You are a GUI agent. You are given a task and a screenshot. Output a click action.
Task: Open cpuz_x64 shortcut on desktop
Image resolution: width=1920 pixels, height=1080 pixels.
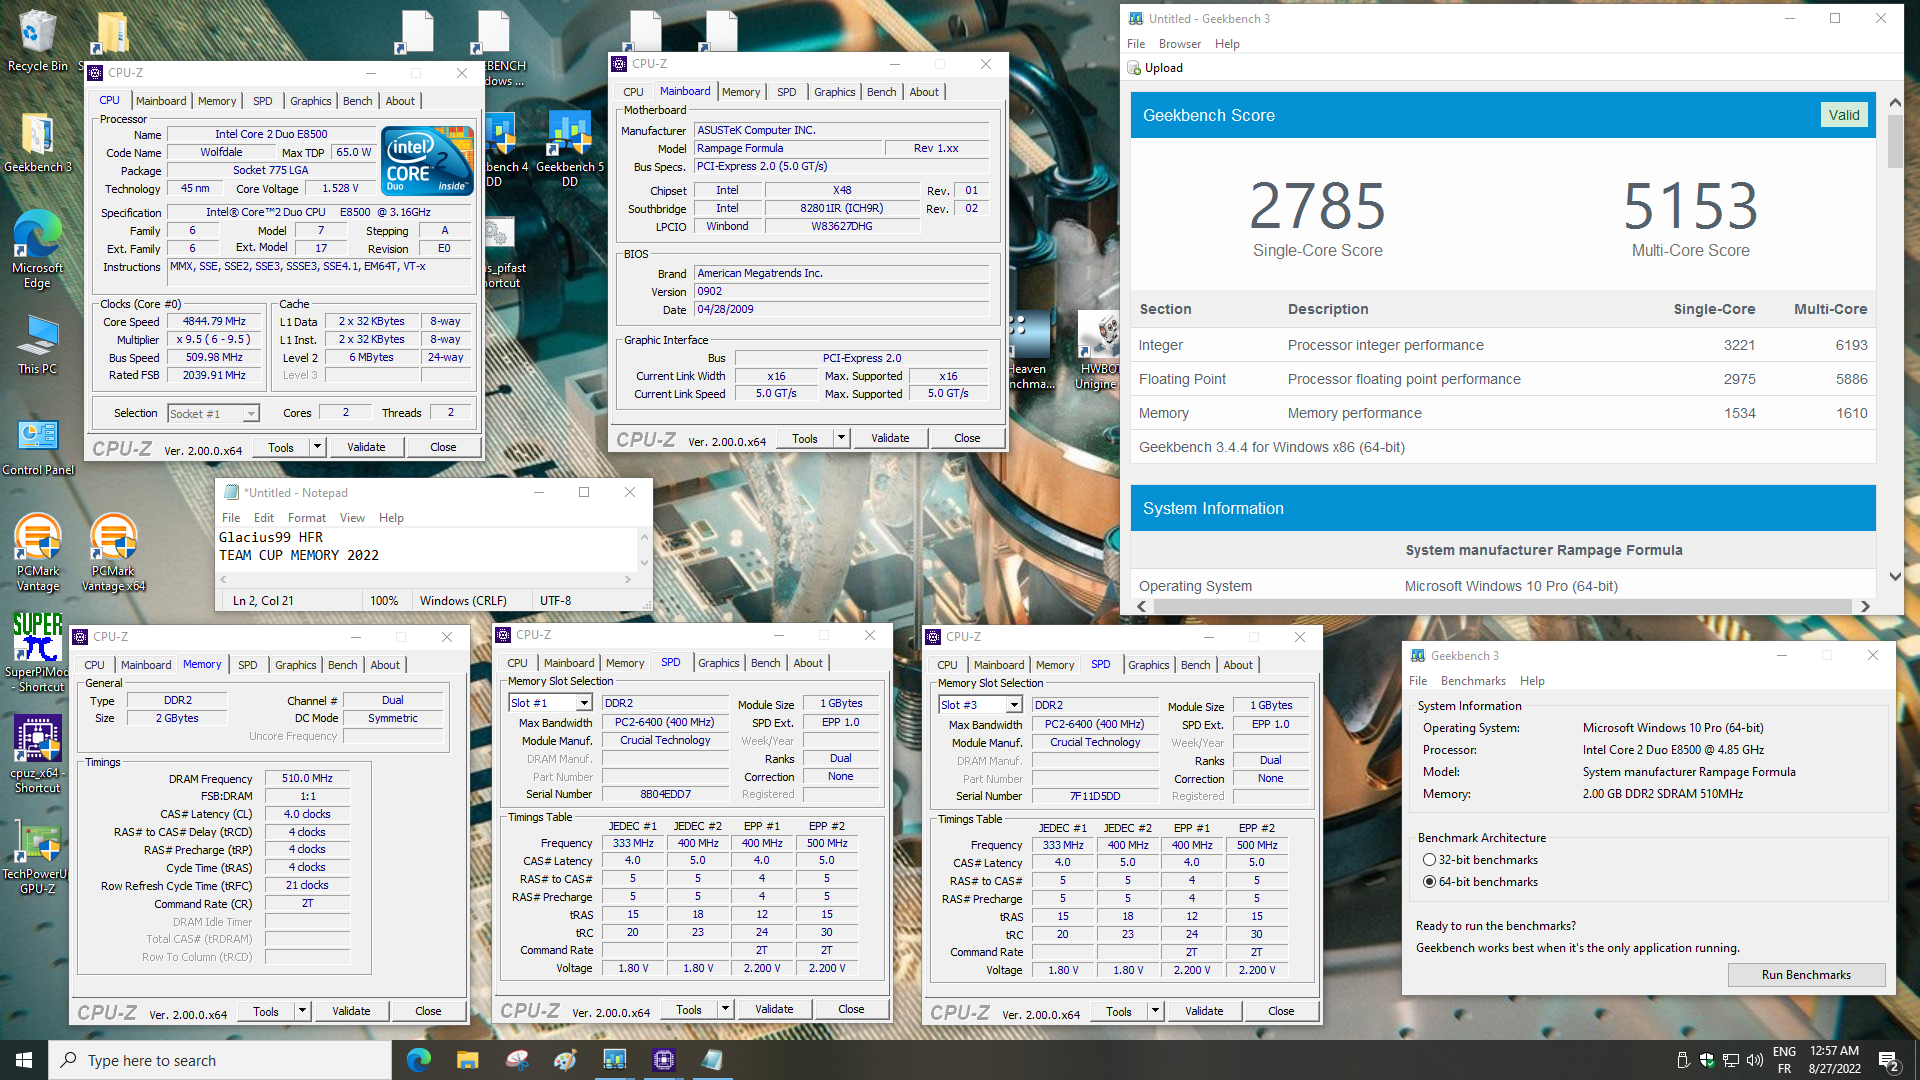point(37,755)
